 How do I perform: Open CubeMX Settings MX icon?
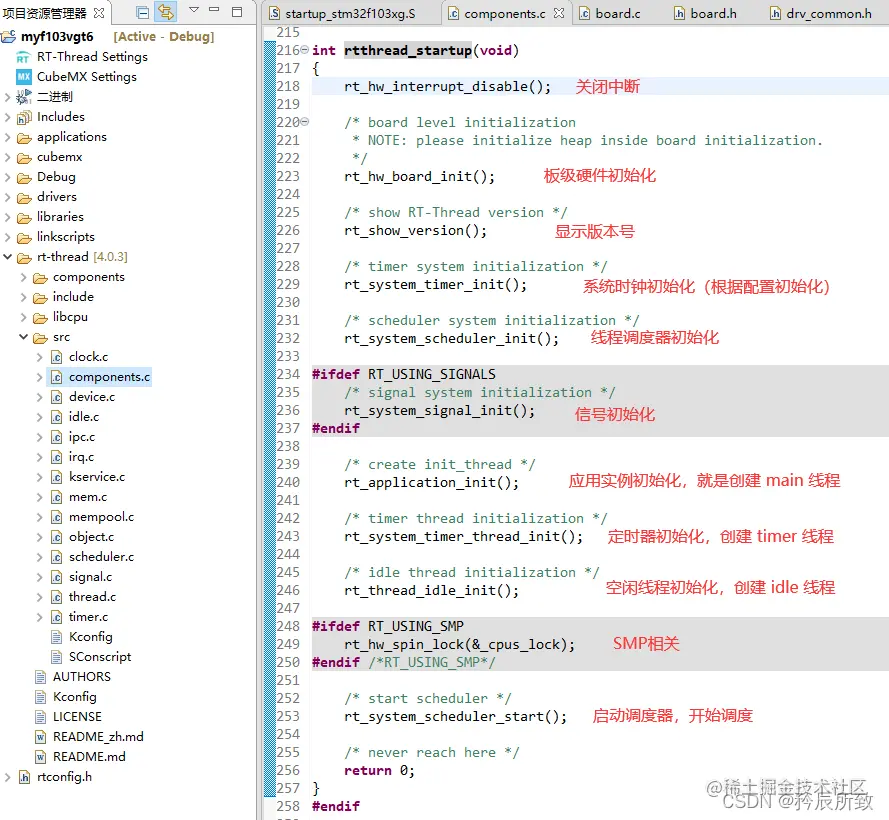24,77
